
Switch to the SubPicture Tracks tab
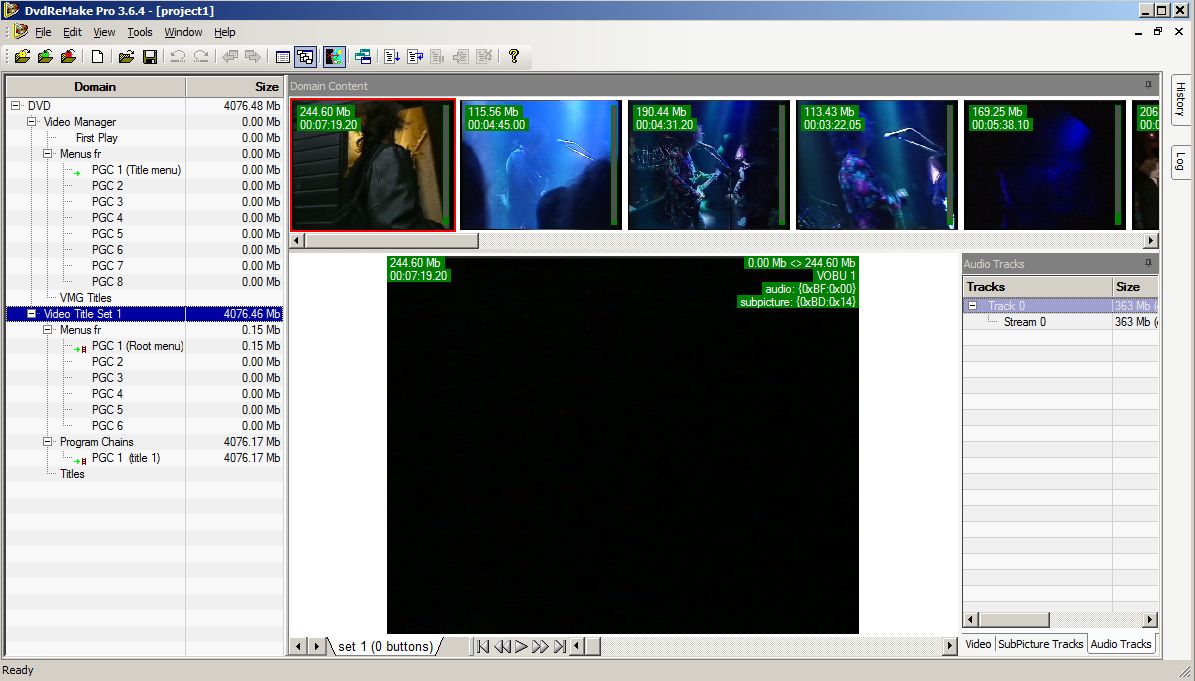[1040, 644]
